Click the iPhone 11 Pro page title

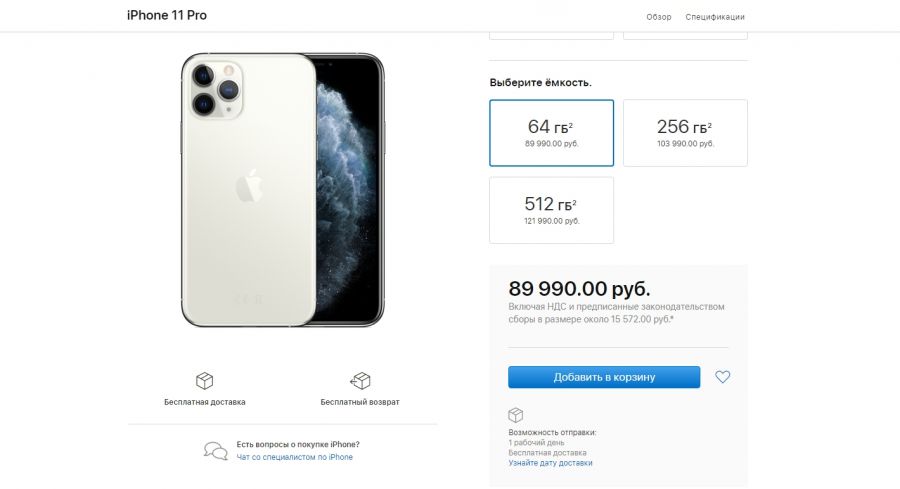(167, 16)
